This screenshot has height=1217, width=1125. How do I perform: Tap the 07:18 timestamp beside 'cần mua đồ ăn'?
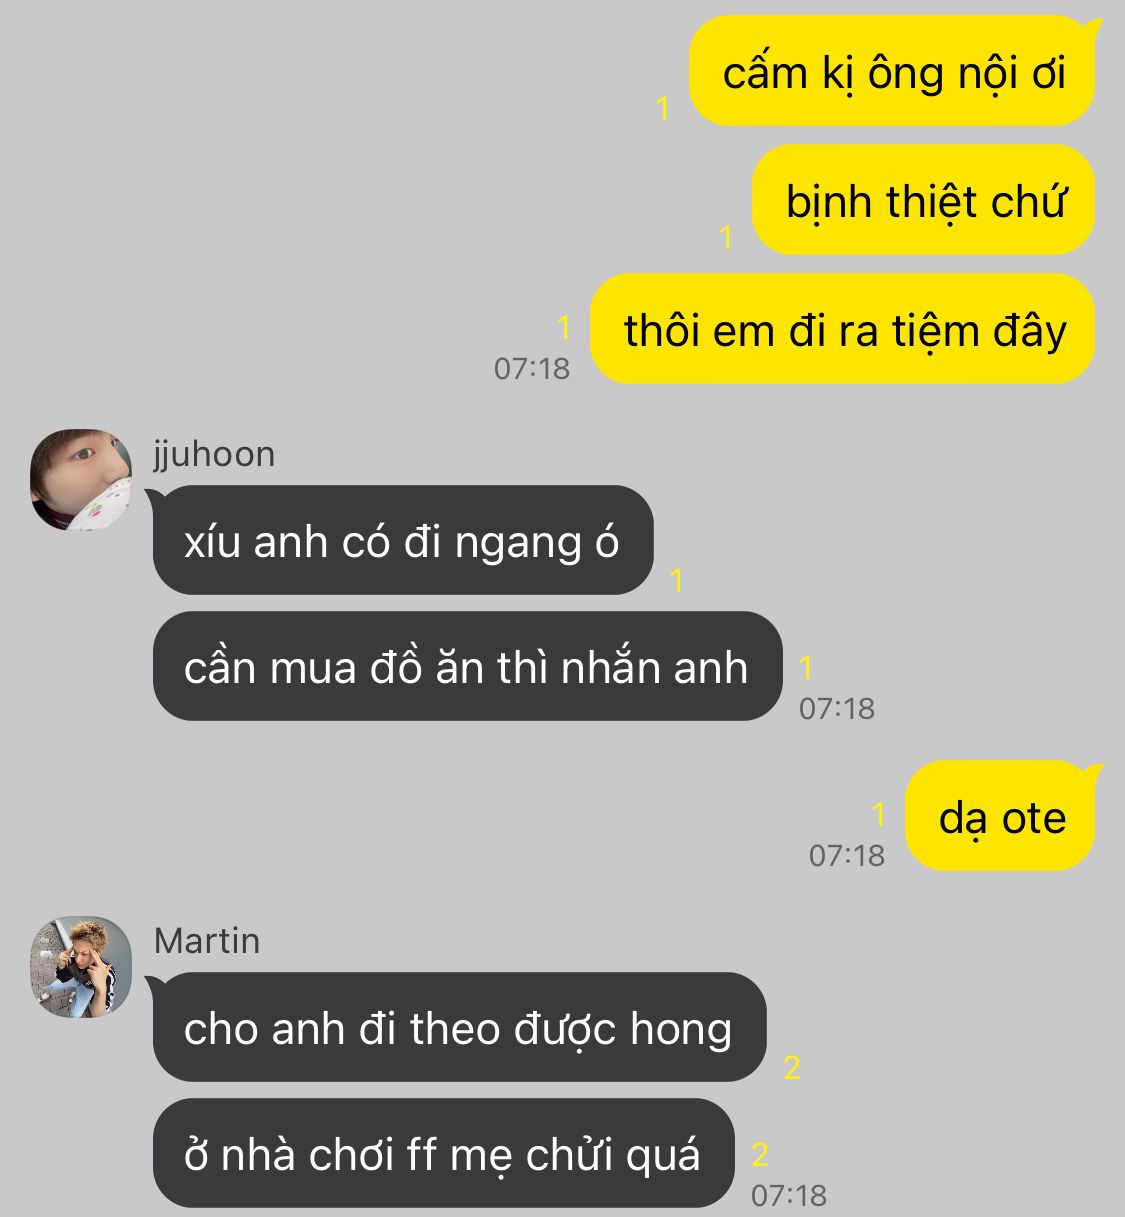(x=837, y=708)
